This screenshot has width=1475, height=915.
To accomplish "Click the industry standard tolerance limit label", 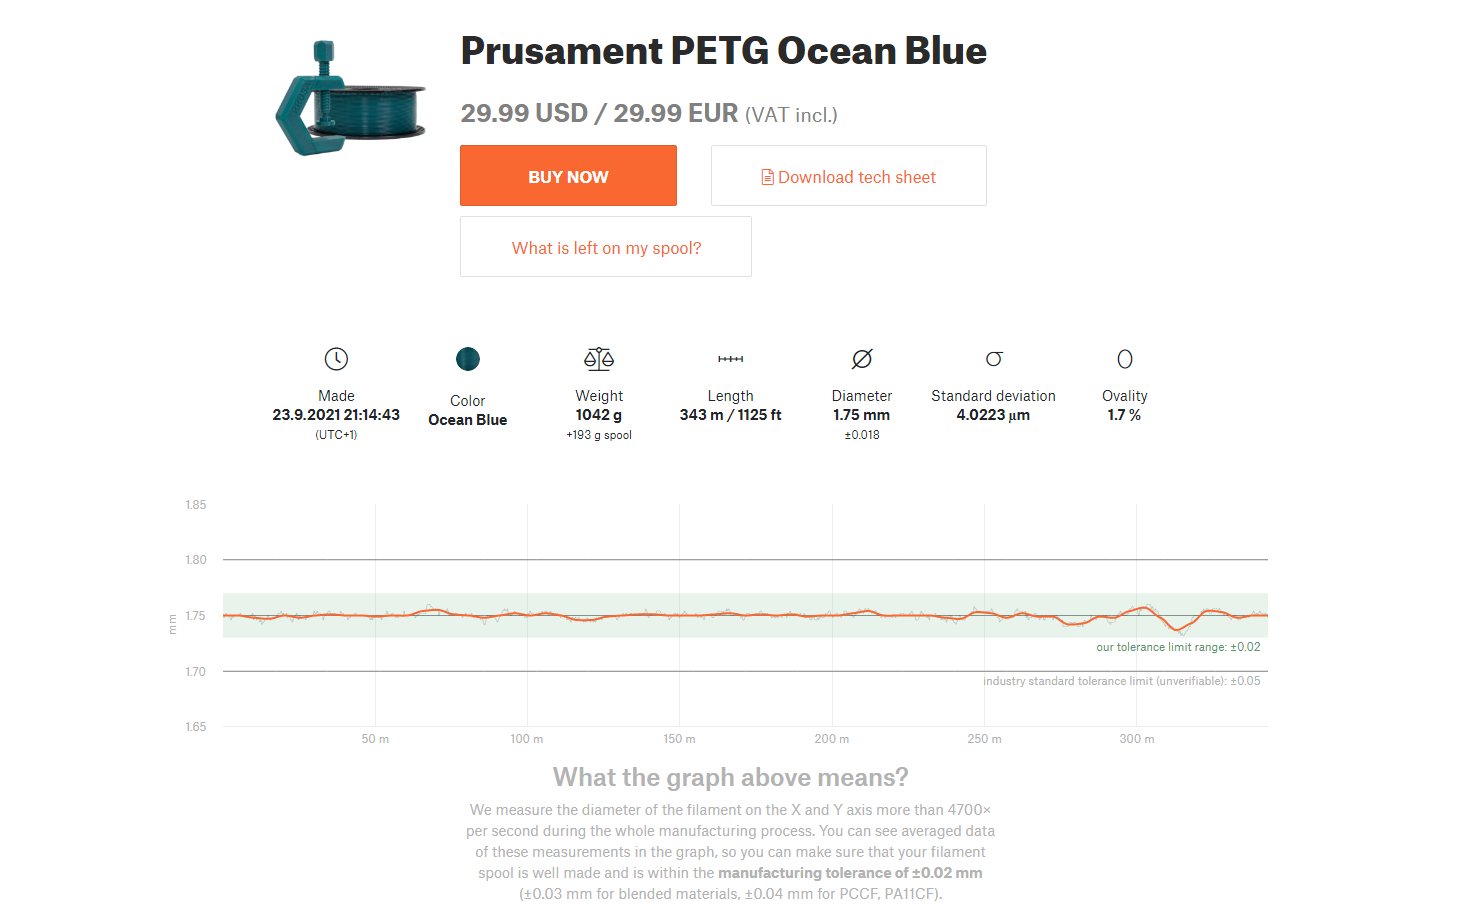I will 1121,681.
